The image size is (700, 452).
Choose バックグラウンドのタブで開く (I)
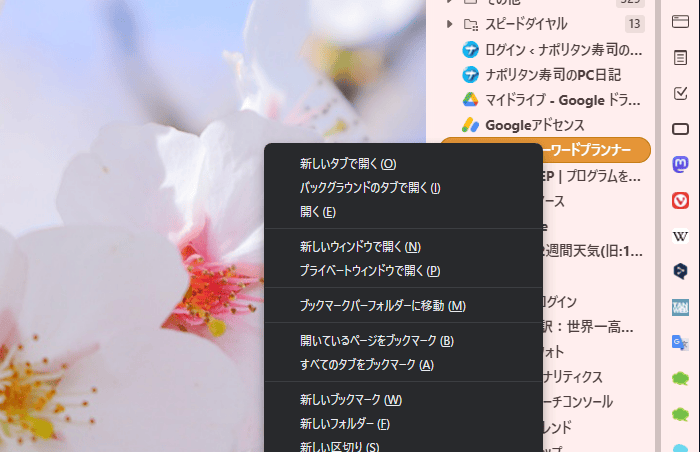click(x=404, y=188)
